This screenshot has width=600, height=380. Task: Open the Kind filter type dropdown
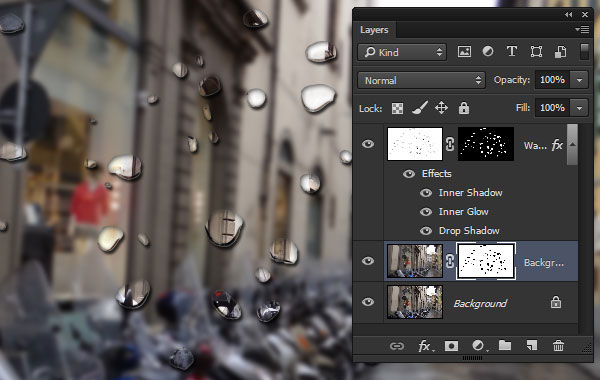tap(402, 52)
